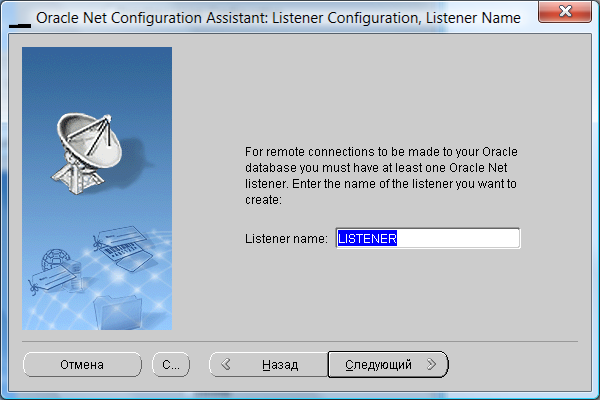
Task: Go back with the Назад button
Action: (269, 364)
